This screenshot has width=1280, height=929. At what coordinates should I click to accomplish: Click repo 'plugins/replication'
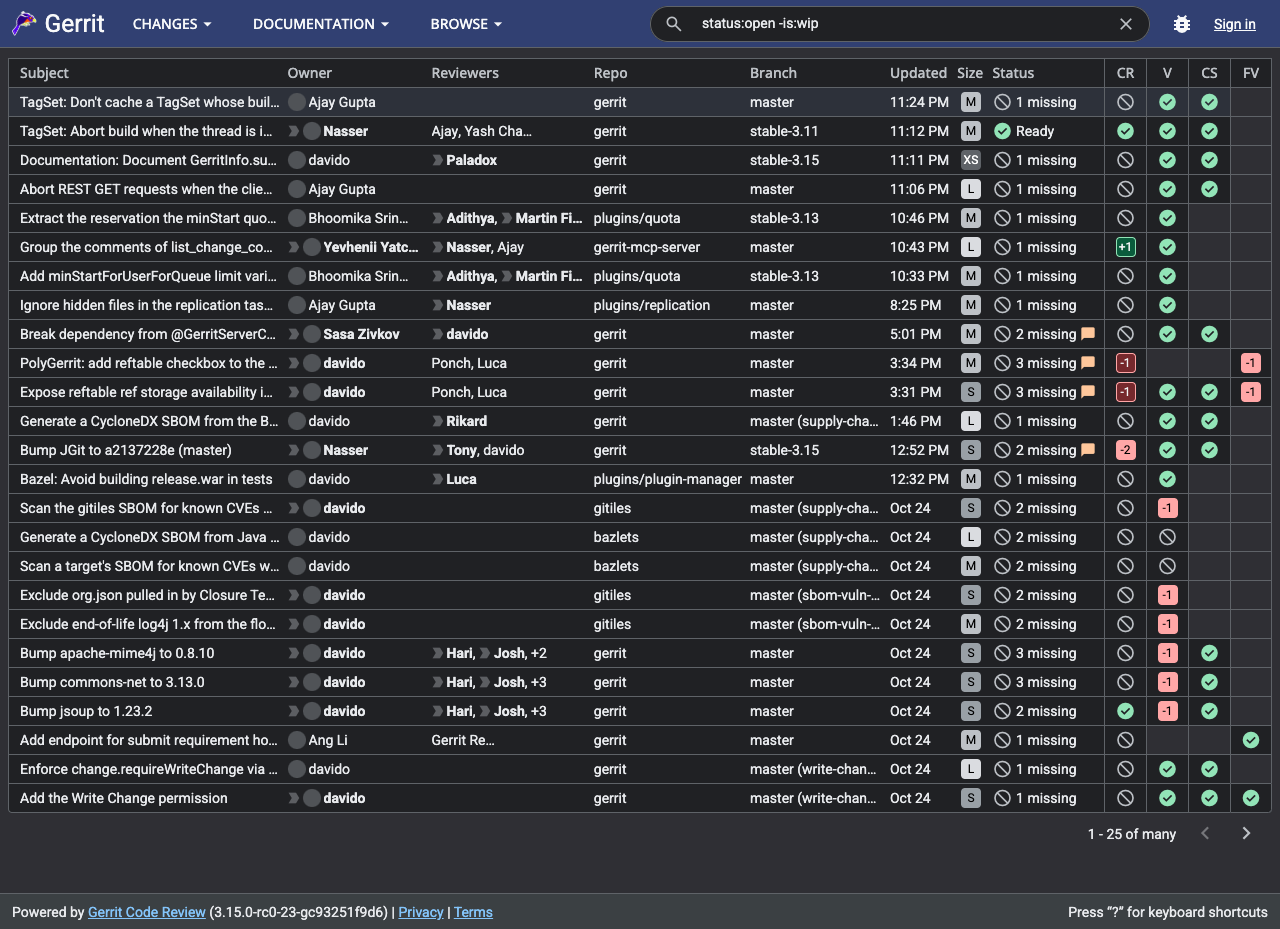tap(652, 305)
